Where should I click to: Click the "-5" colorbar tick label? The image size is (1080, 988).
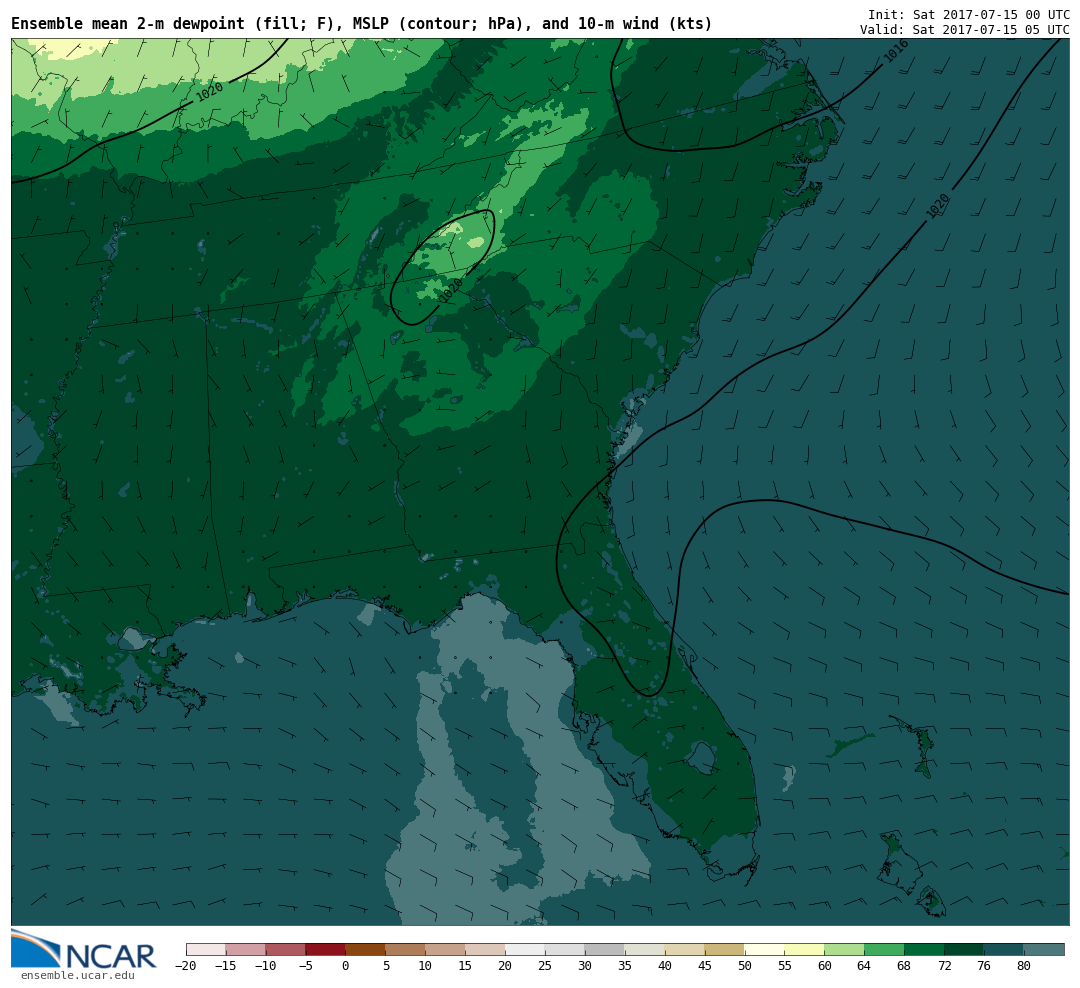305,966
